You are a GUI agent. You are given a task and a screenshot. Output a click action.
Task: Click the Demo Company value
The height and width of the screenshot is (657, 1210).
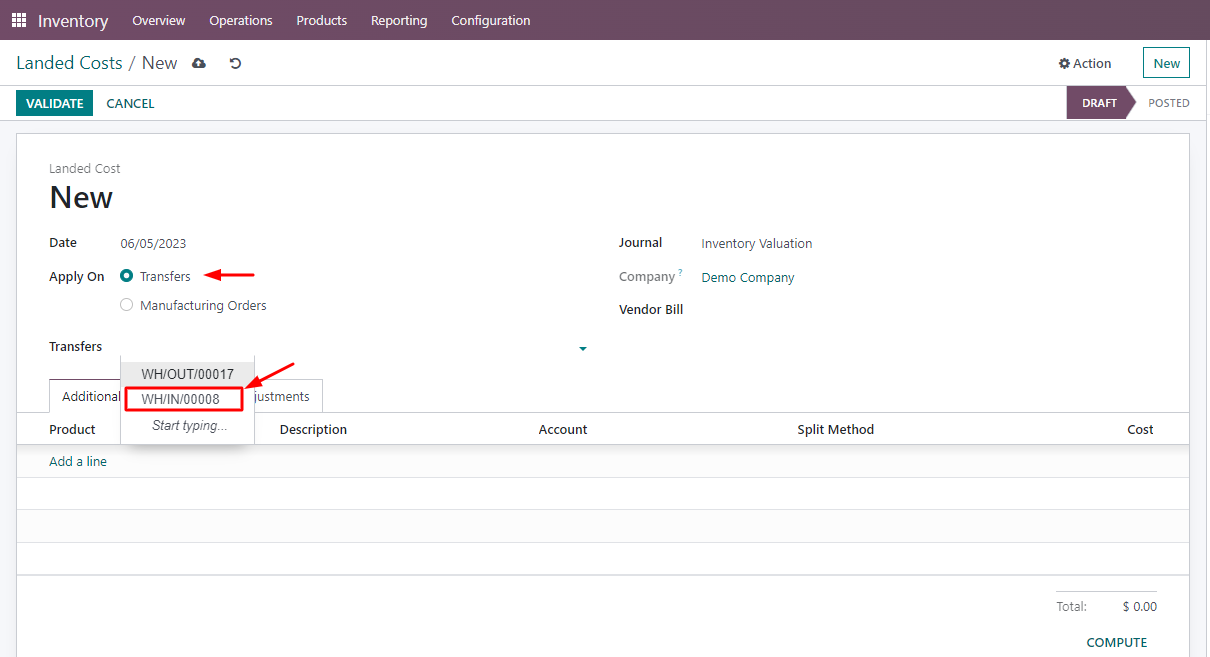748,278
